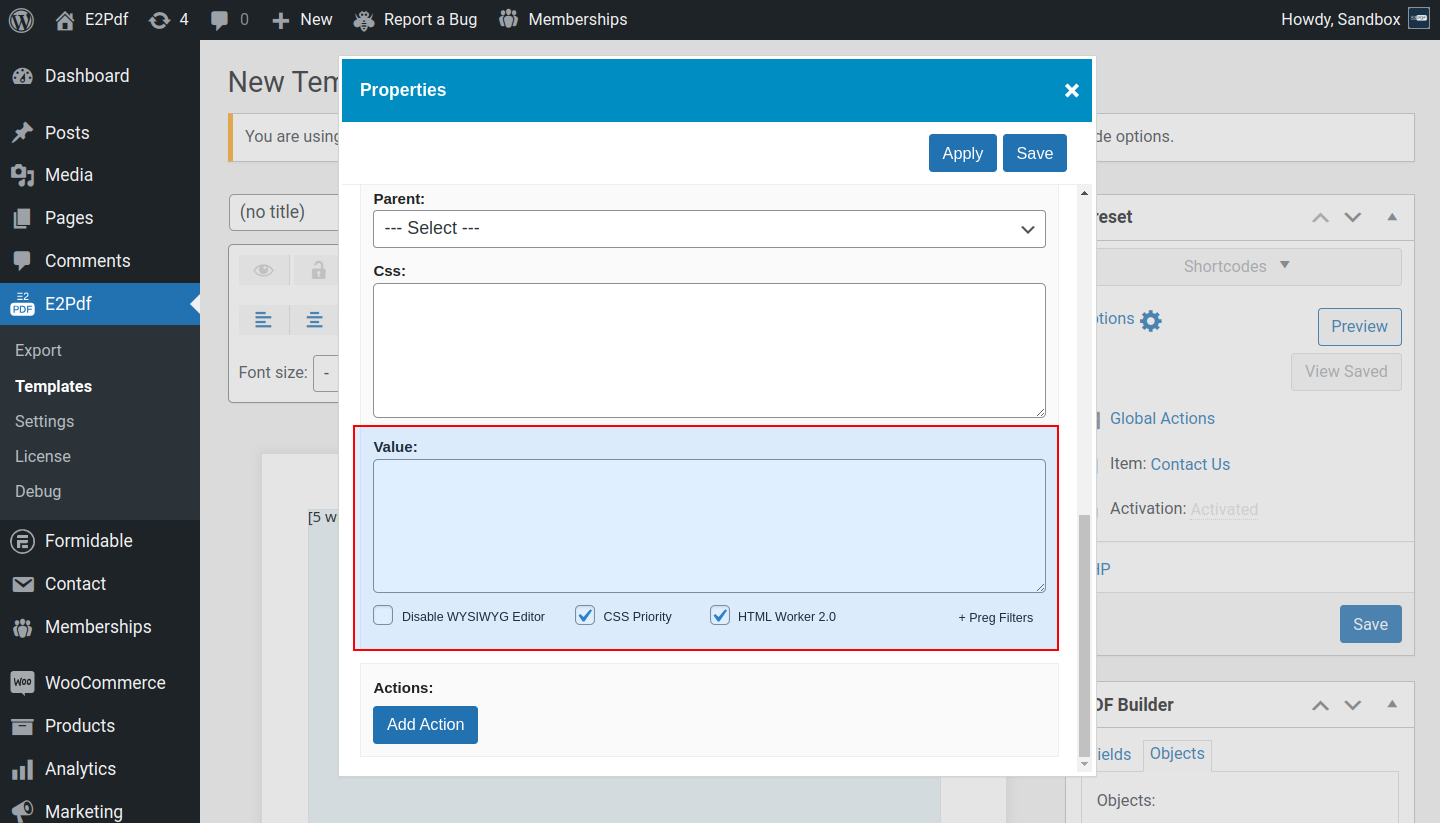The height and width of the screenshot is (823, 1440).
Task: Enable Disable WYSIWYG Editor checkbox
Action: 383,615
